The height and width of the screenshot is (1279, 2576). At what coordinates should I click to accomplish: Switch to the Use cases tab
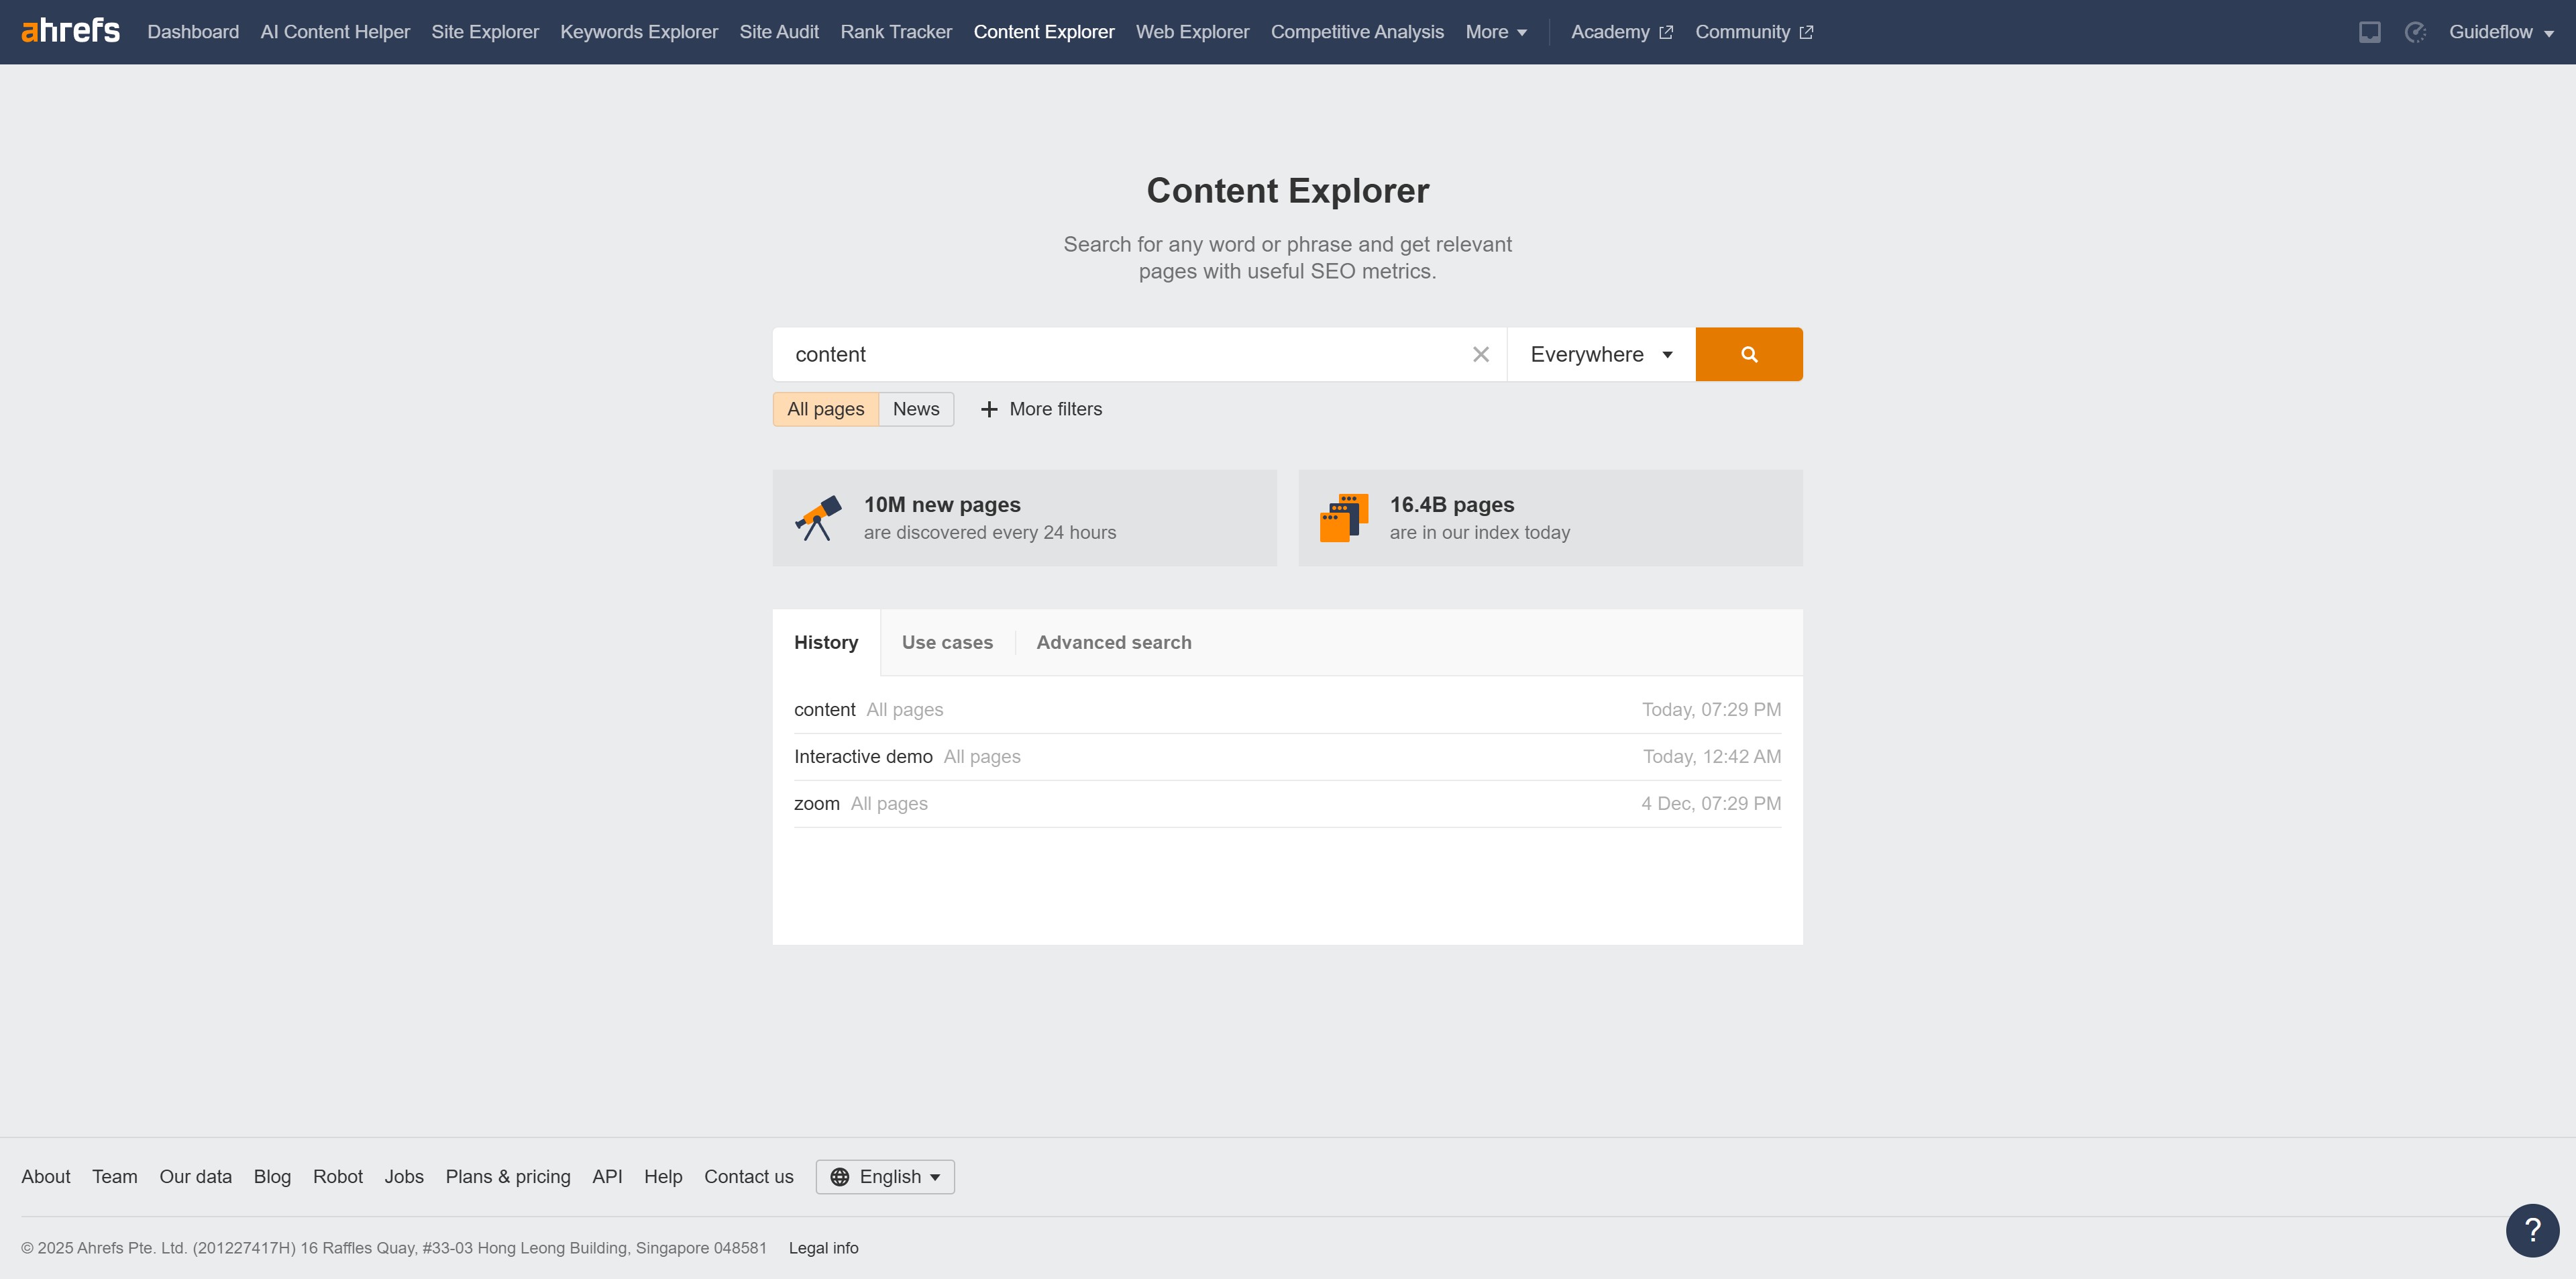(947, 642)
